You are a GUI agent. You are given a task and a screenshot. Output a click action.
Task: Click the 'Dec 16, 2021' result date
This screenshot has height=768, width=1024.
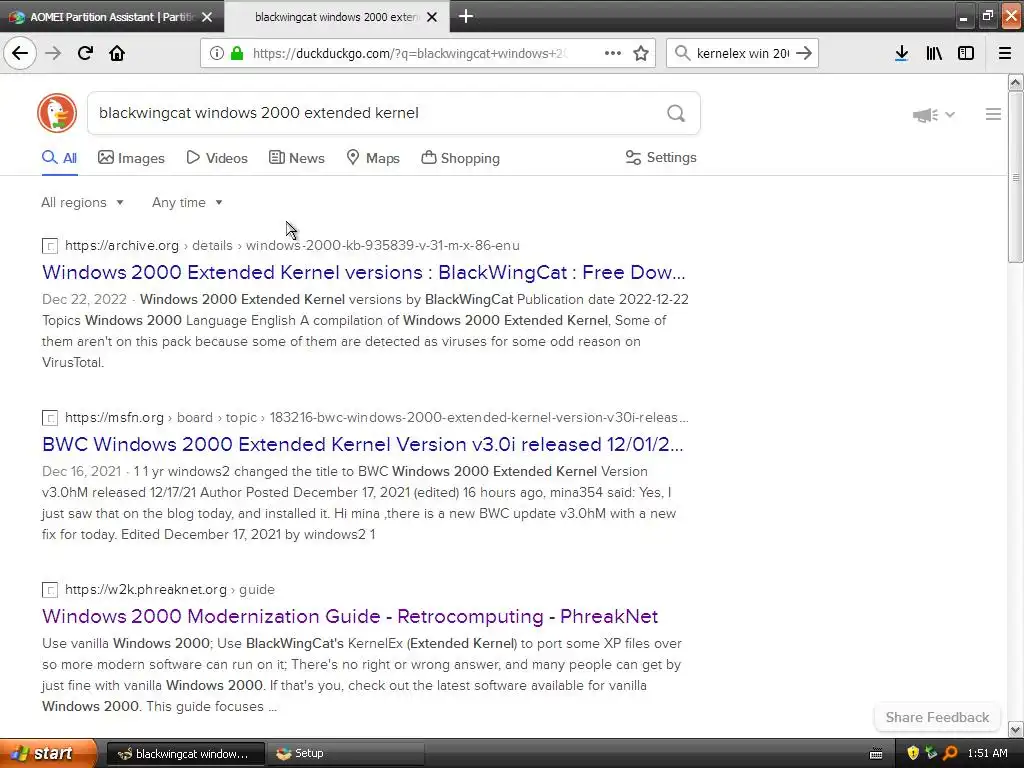tap(82, 471)
